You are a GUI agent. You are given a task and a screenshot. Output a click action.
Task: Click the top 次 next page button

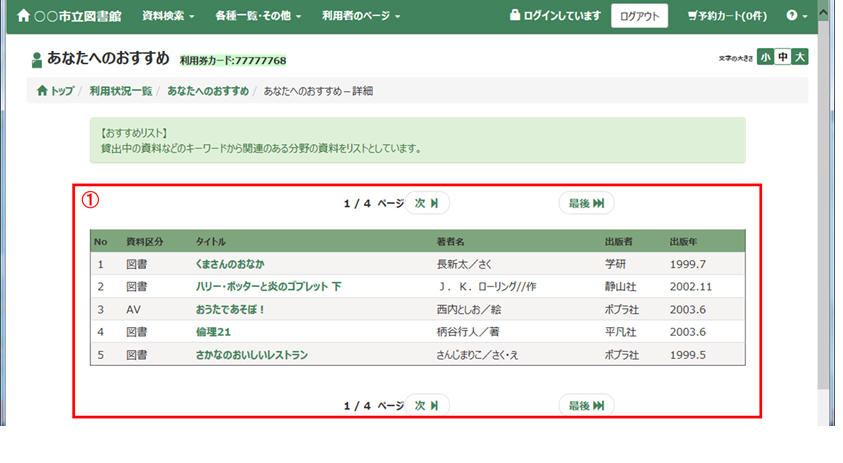pyautogui.click(x=427, y=203)
